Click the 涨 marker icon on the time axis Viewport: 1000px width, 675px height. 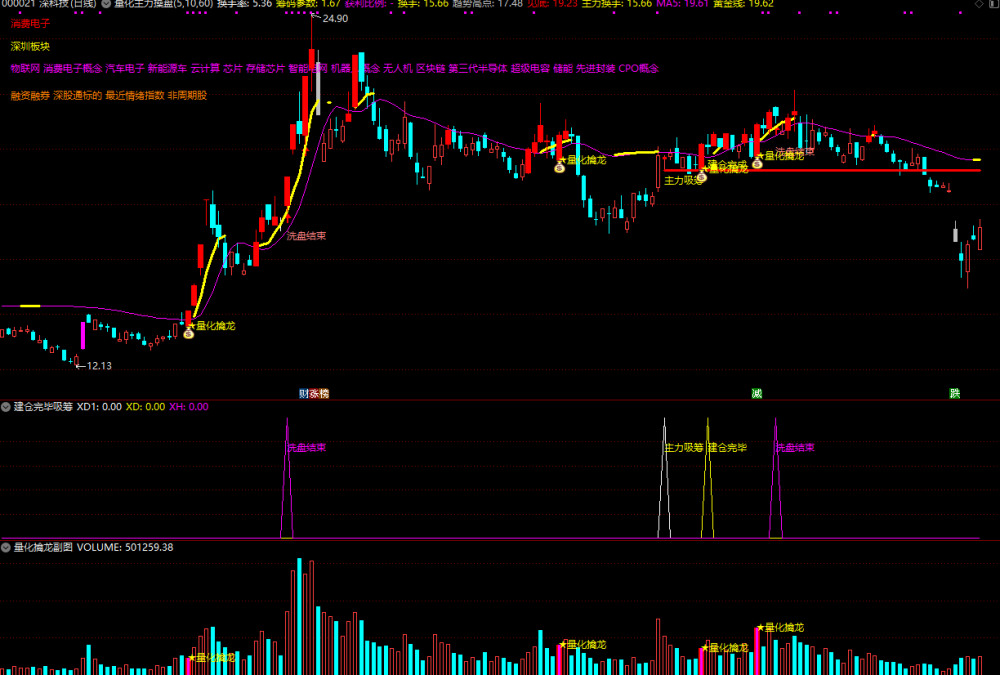tap(314, 394)
